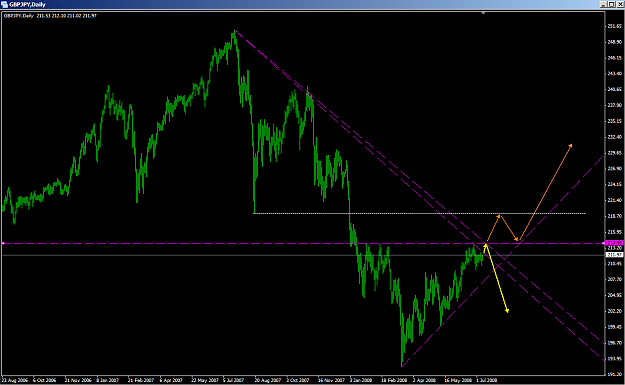
Task: Click the 1 Jul 2008 date label
Action: point(487,380)
